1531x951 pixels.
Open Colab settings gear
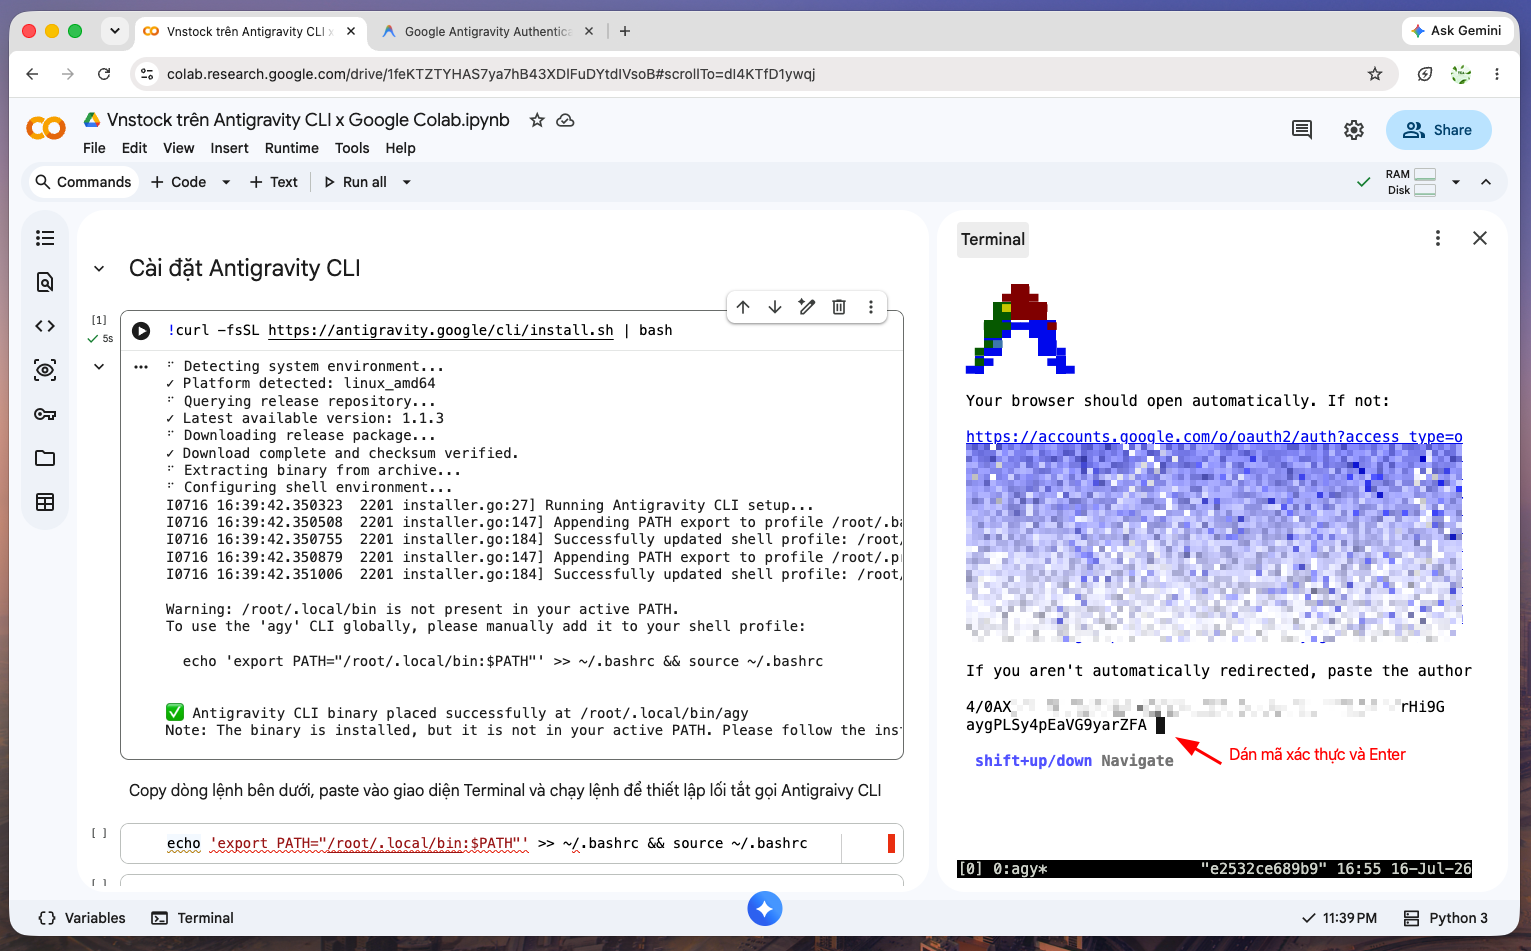(x=1354, y=130)
